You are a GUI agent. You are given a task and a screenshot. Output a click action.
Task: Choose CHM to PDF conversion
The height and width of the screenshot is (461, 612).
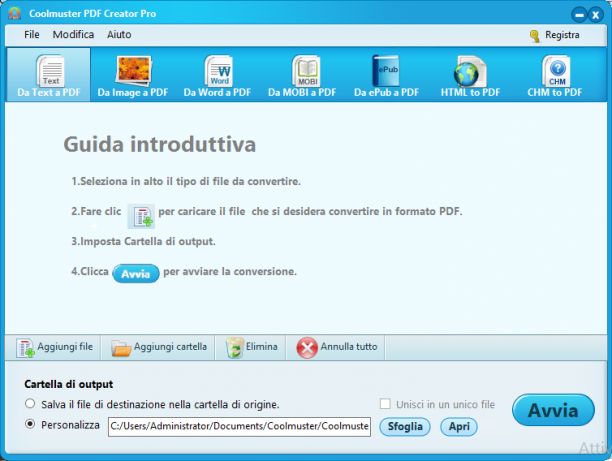click(555, 75)
